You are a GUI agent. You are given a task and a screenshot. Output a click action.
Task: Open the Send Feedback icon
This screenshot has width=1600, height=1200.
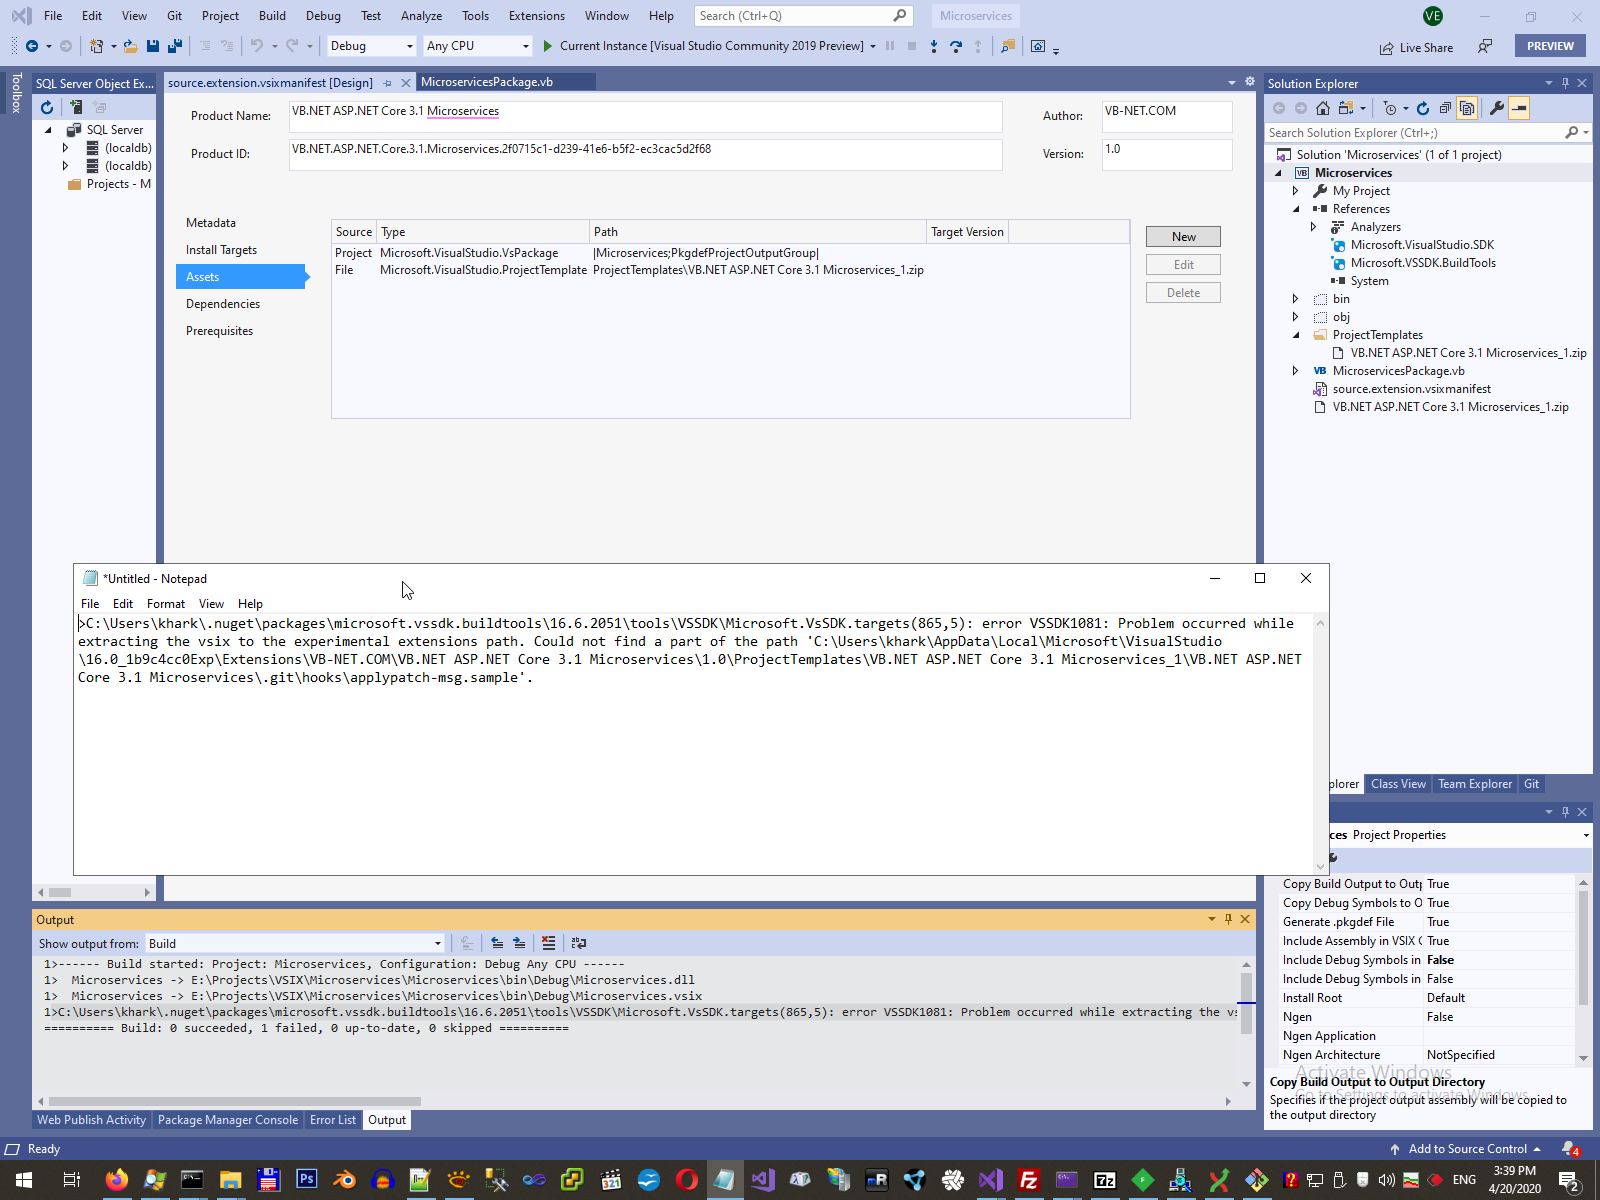click(1485, 46)
